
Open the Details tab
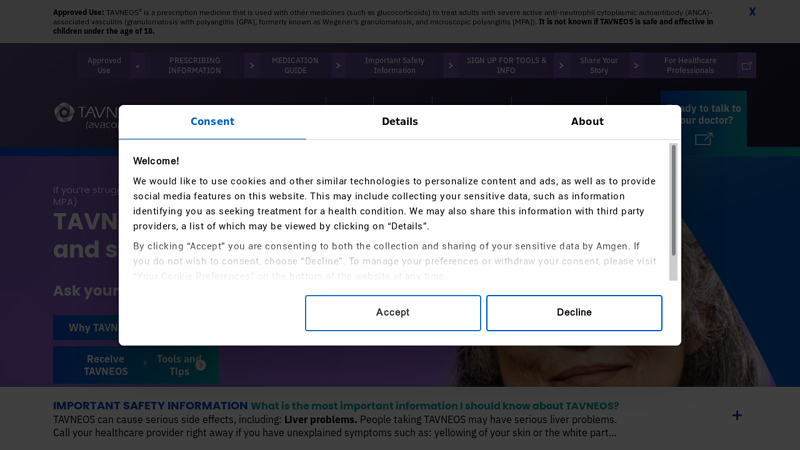399,122
